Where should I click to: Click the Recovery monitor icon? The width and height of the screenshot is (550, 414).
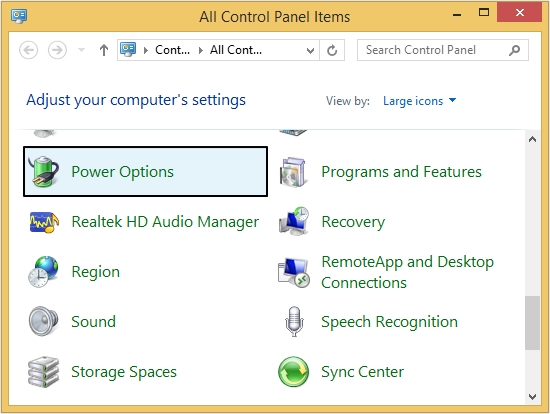point(294,221)
